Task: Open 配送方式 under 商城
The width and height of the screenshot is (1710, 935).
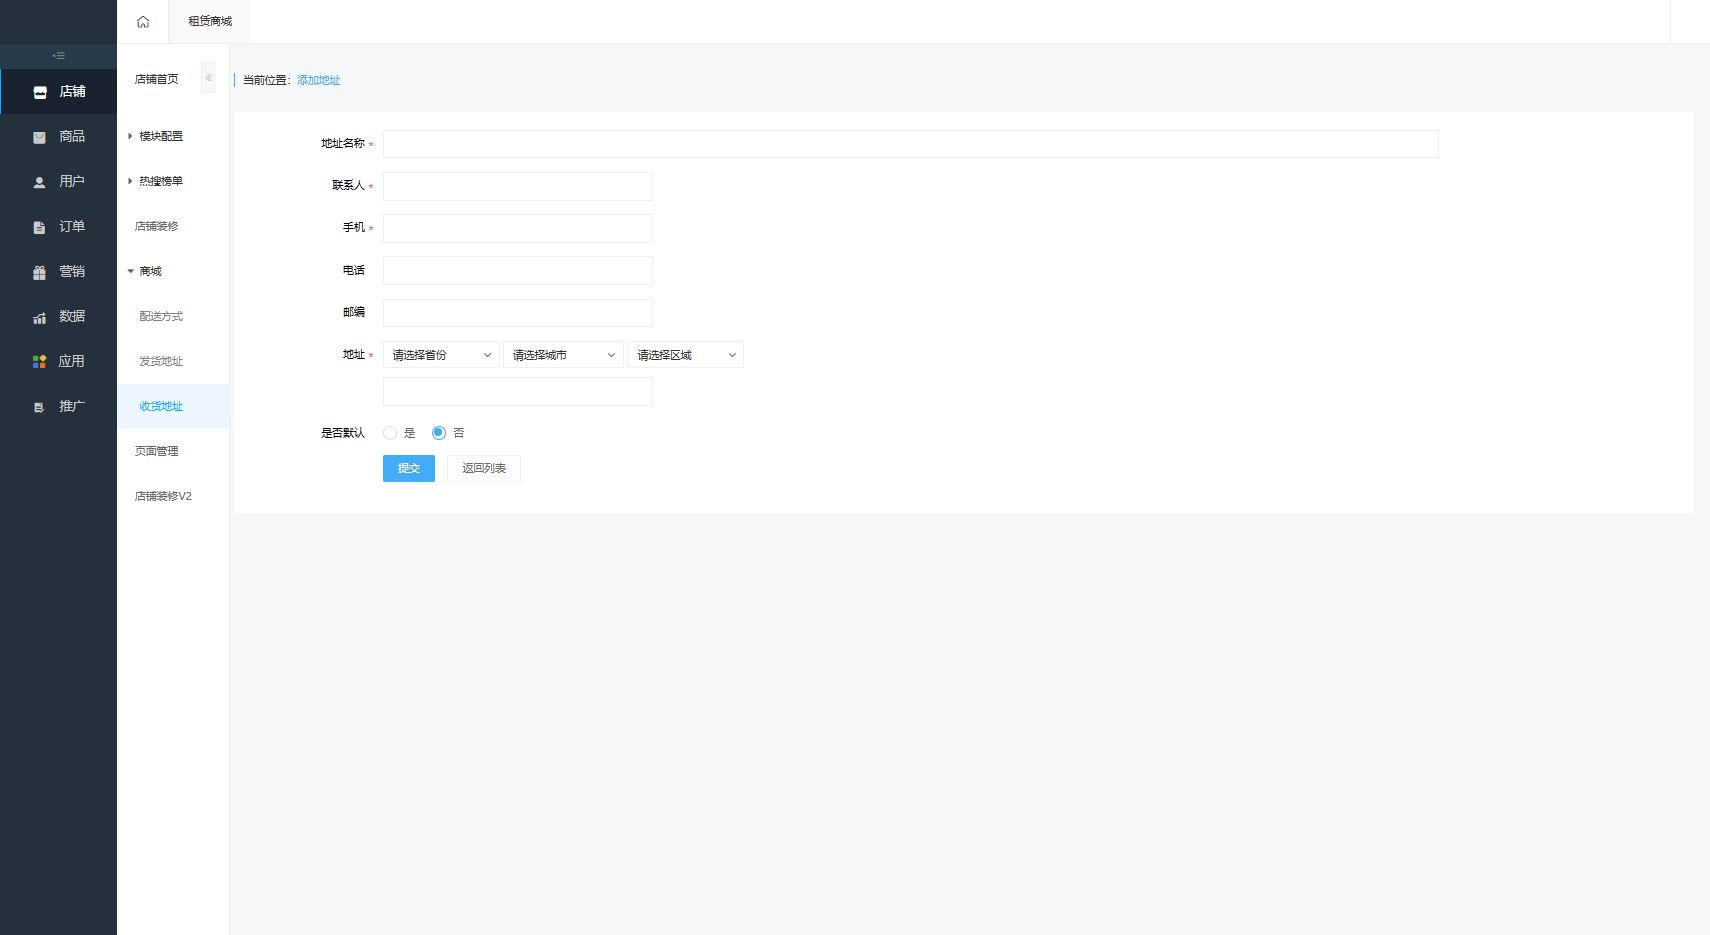Action: [x=161, y=316]
